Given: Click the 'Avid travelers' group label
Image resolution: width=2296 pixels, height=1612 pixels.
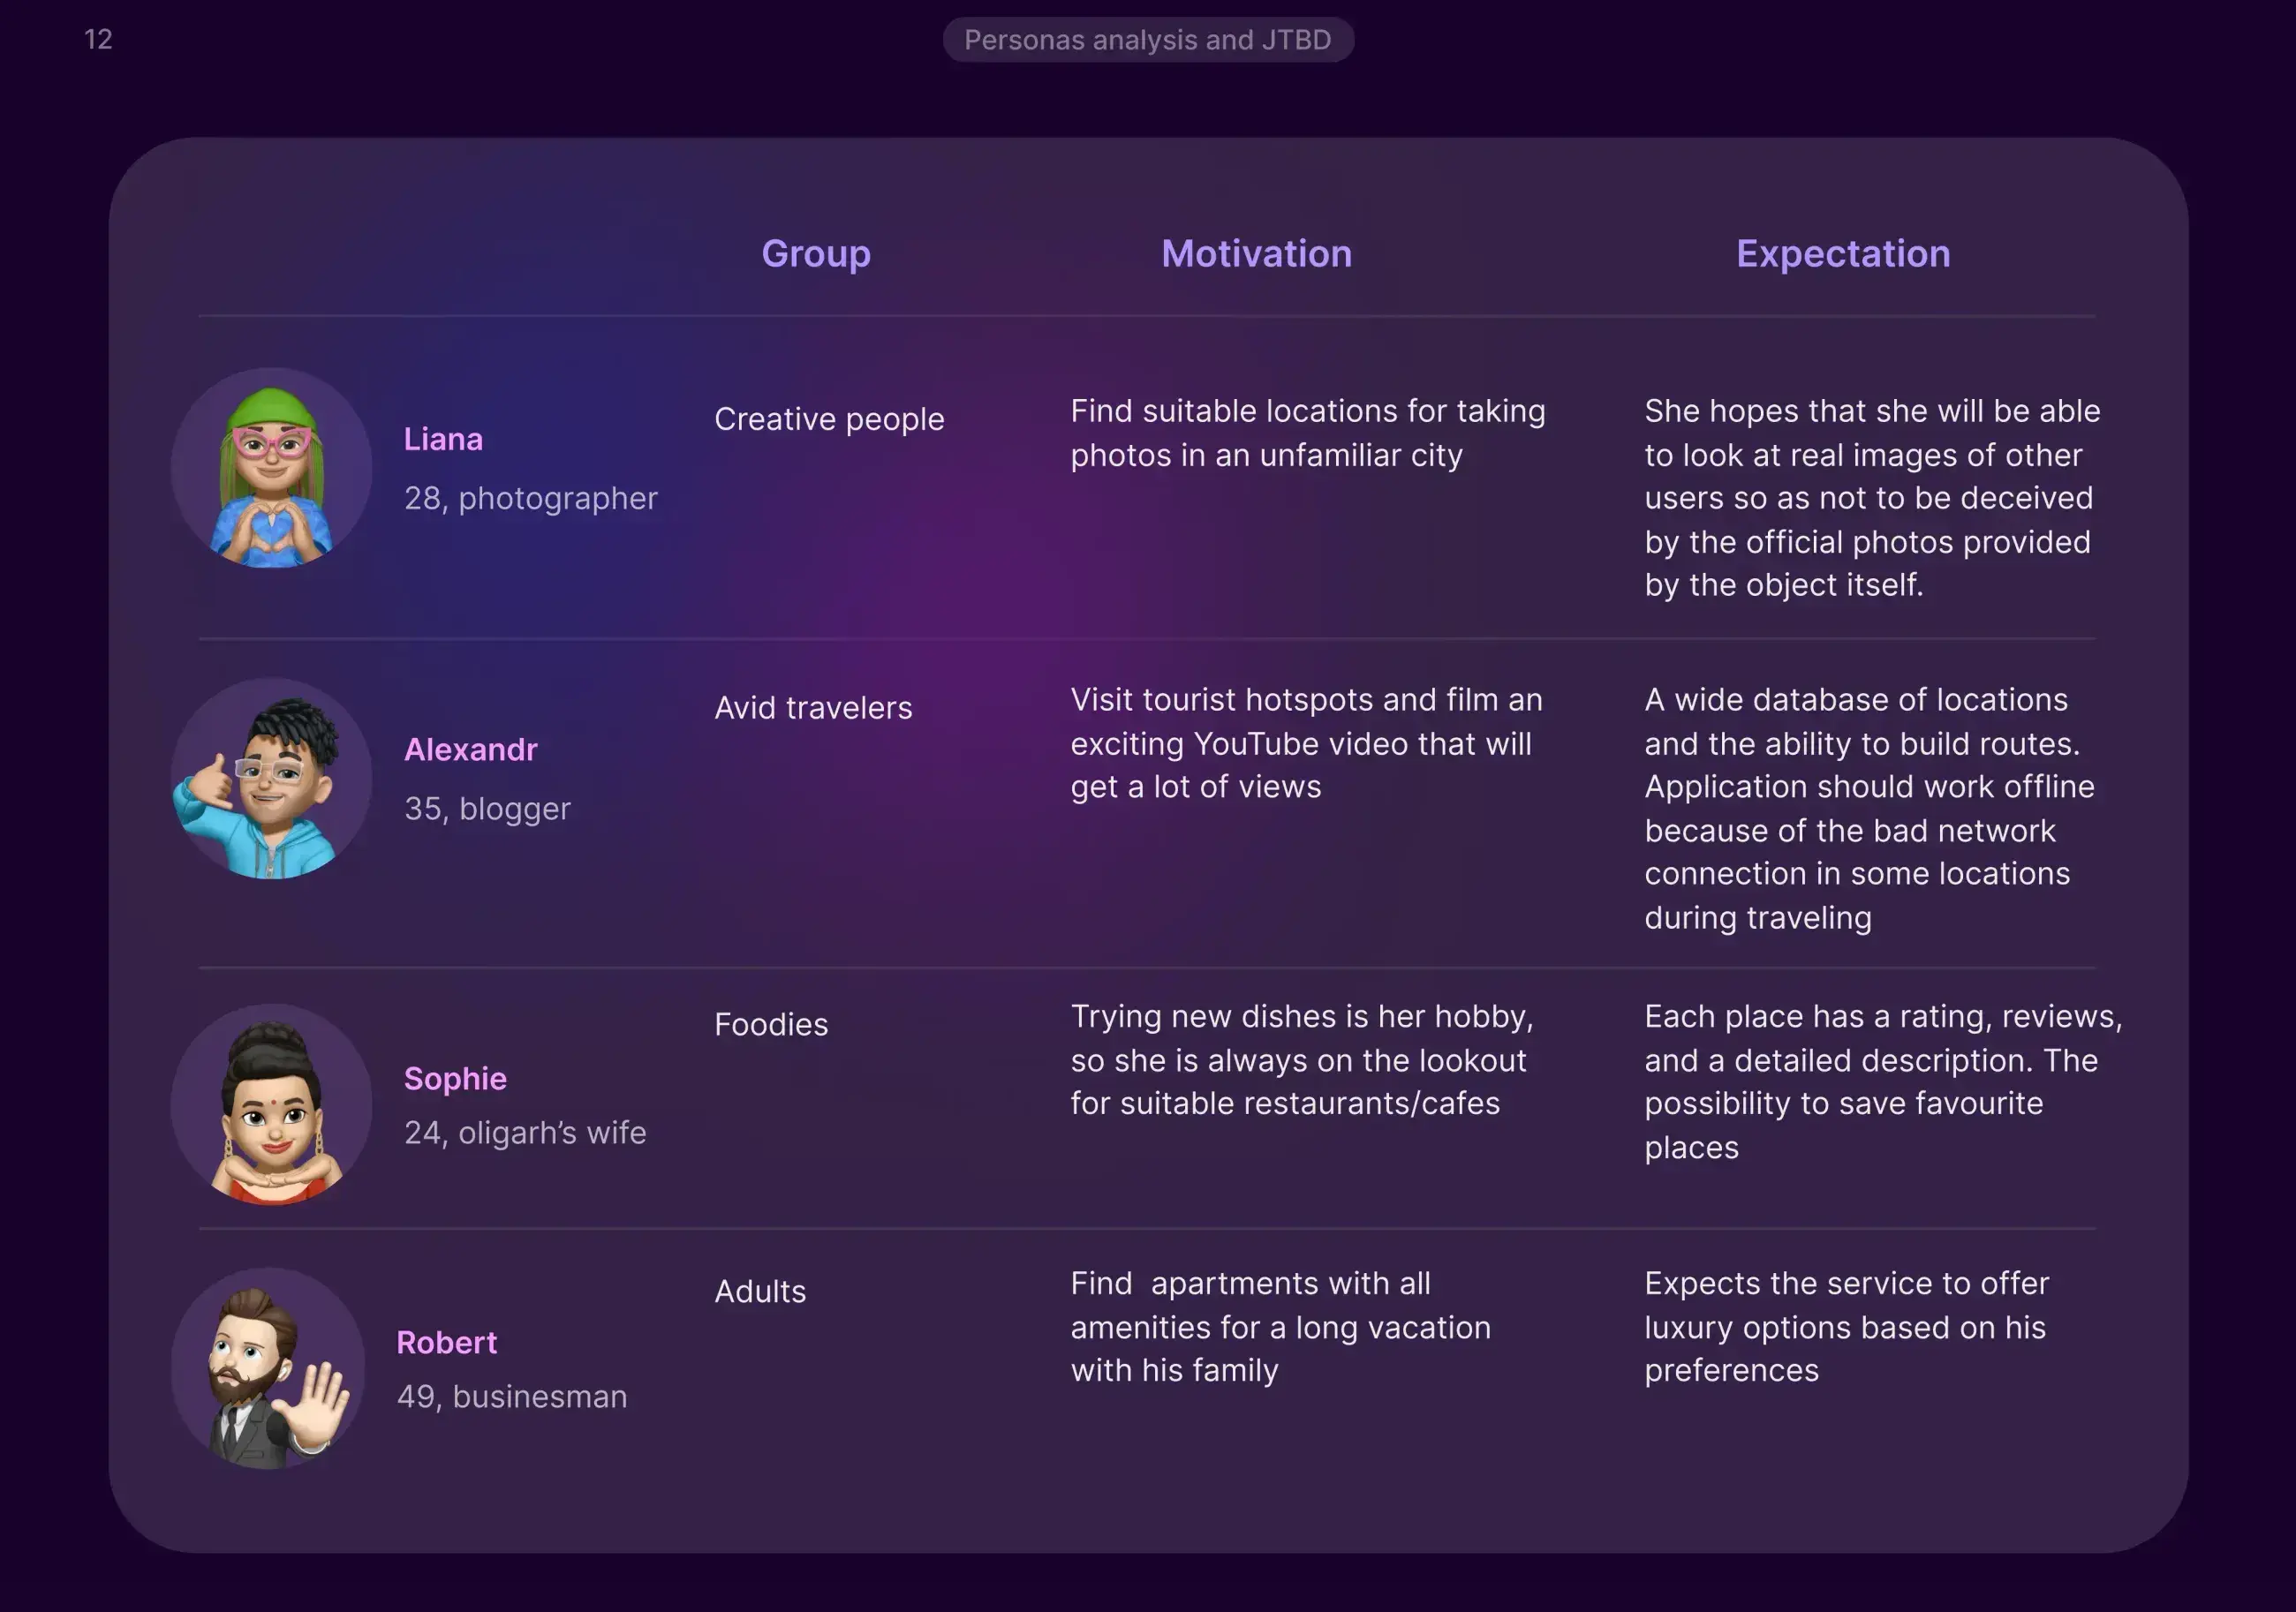Looking at the screenshot, I should pyautogui.click(x=812, y=708).
